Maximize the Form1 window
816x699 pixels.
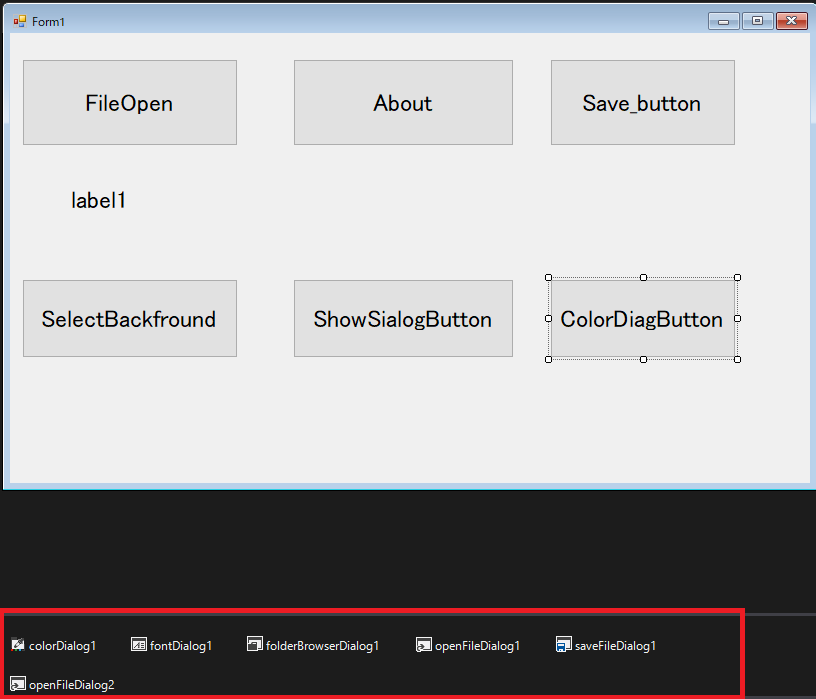[x=758, y=21]
